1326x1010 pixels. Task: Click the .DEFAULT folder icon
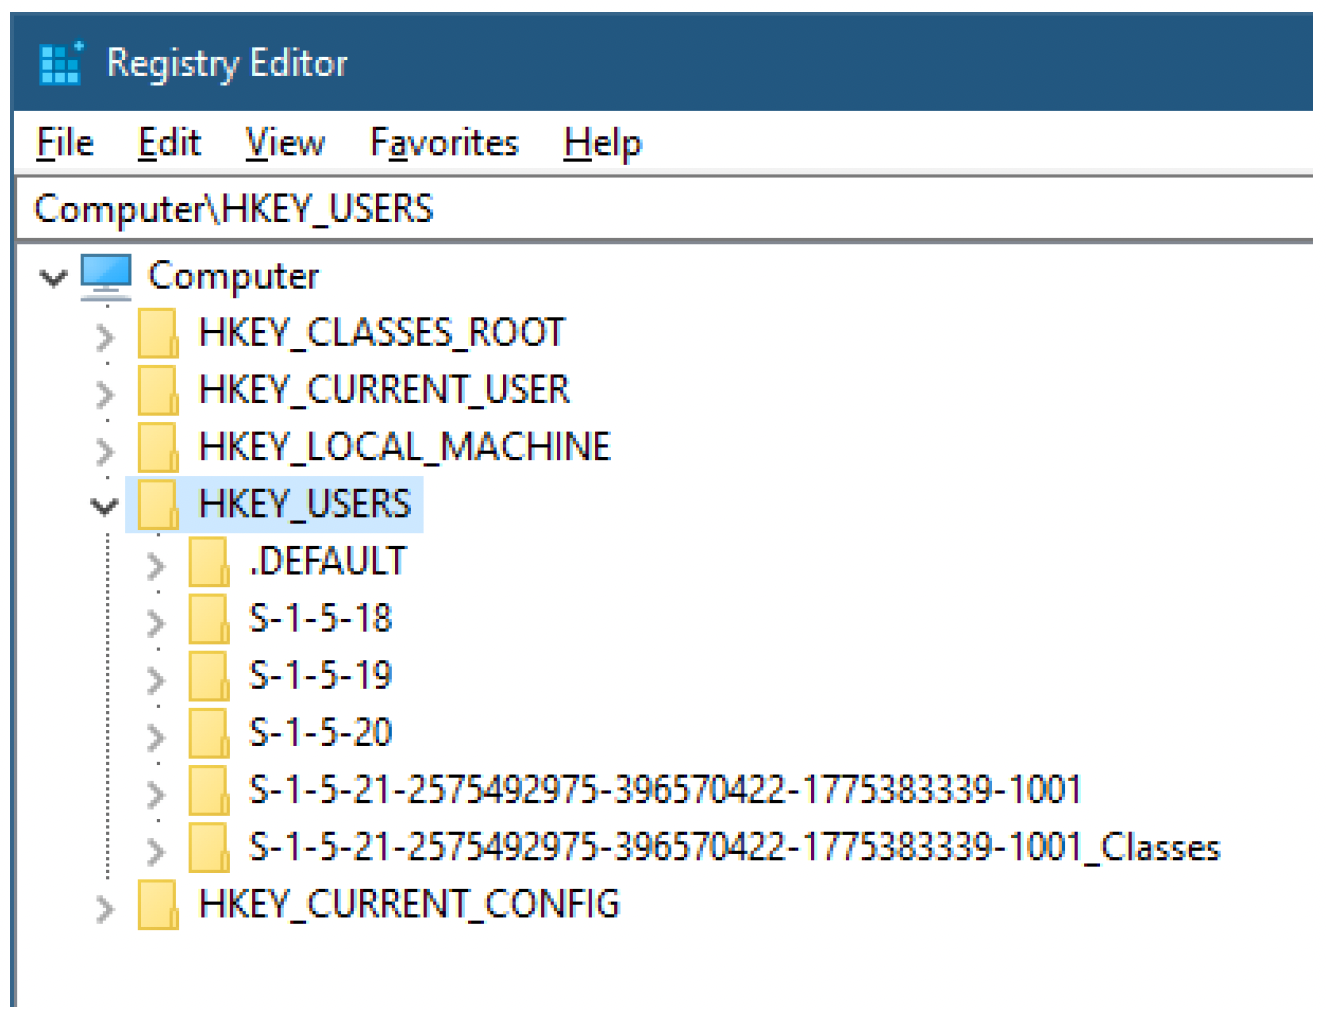click(x=209, y=562)
